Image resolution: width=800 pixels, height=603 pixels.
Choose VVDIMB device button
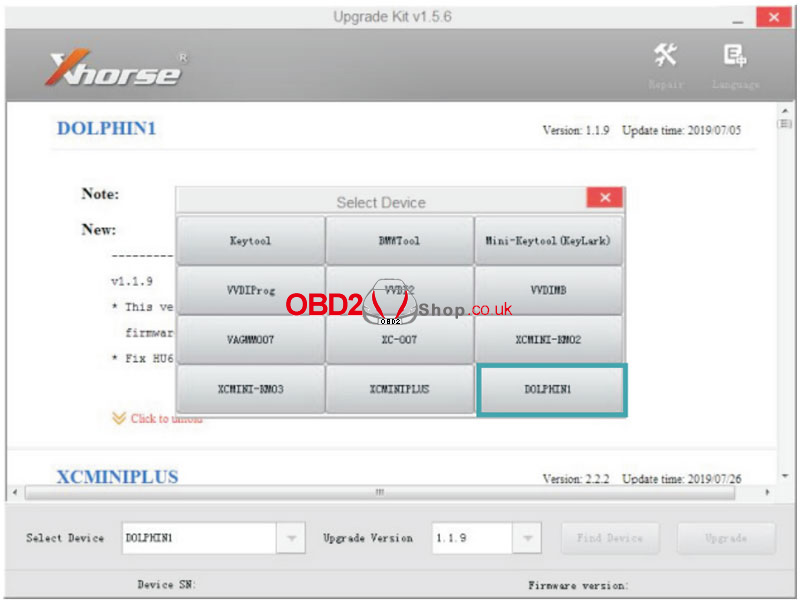pos(548,290)
